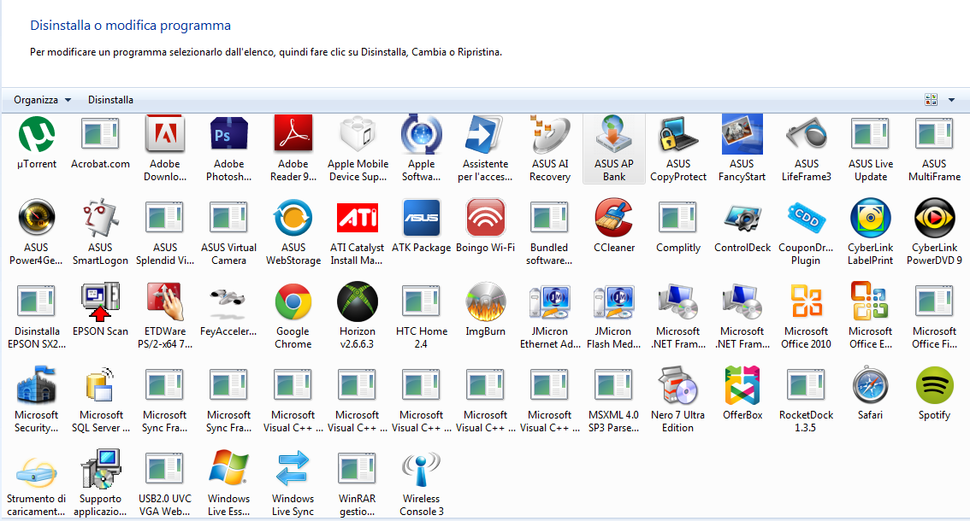970x521 pixels.
Task: Click the Windows Live Sync icon
Action: click(x=293, y=468)
